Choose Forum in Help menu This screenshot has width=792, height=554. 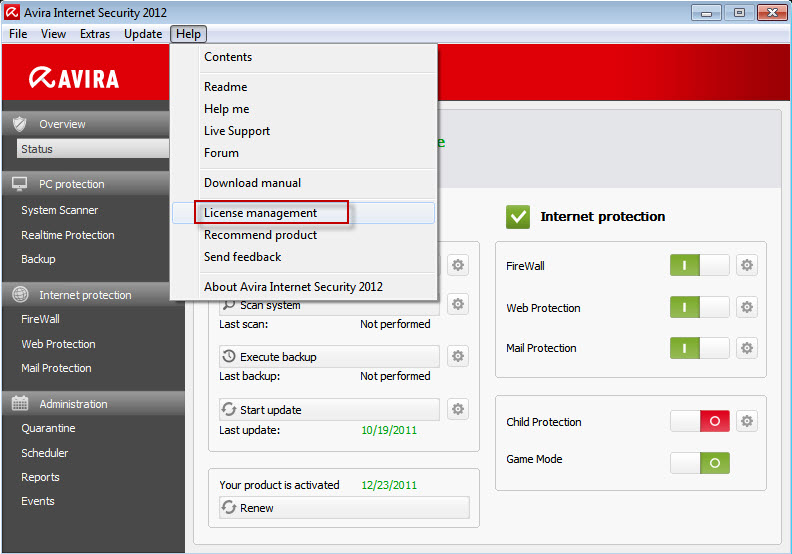pos(304,153)
